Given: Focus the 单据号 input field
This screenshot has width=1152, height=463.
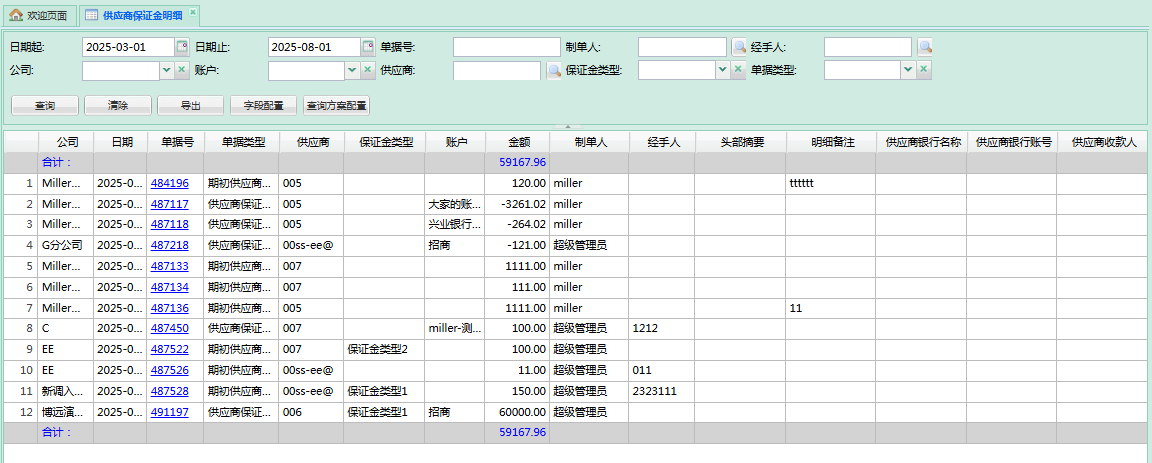Looking at the screenshot, I should (506, 47).
